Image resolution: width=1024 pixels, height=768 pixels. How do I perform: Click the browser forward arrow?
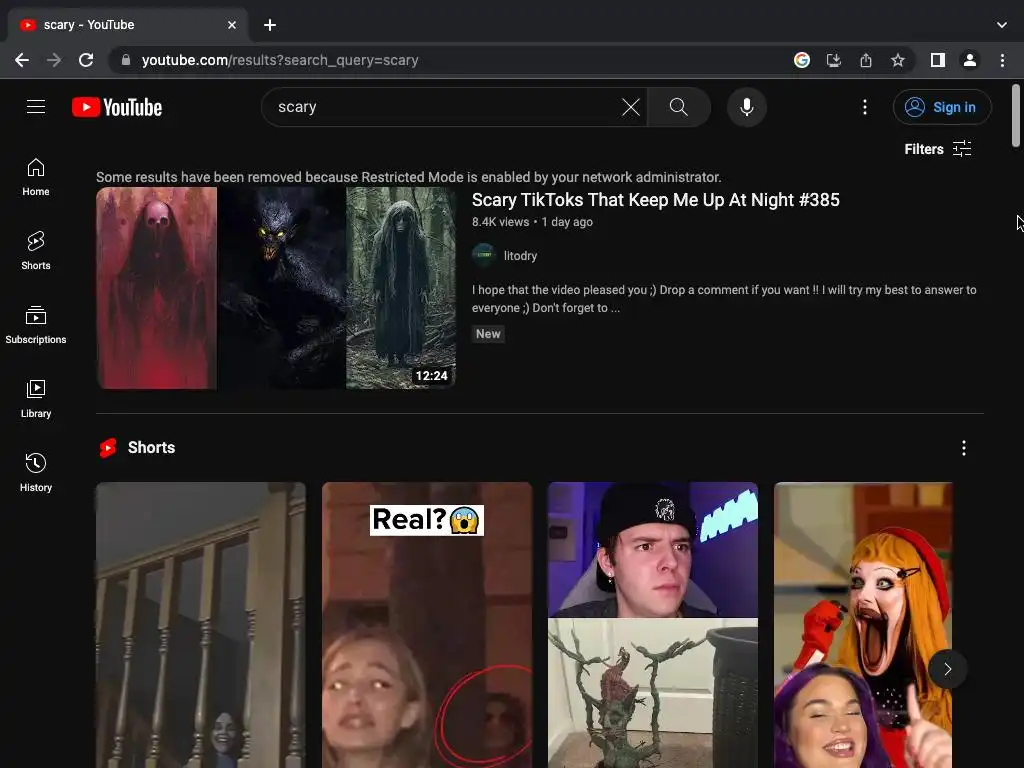coord(54,60)
